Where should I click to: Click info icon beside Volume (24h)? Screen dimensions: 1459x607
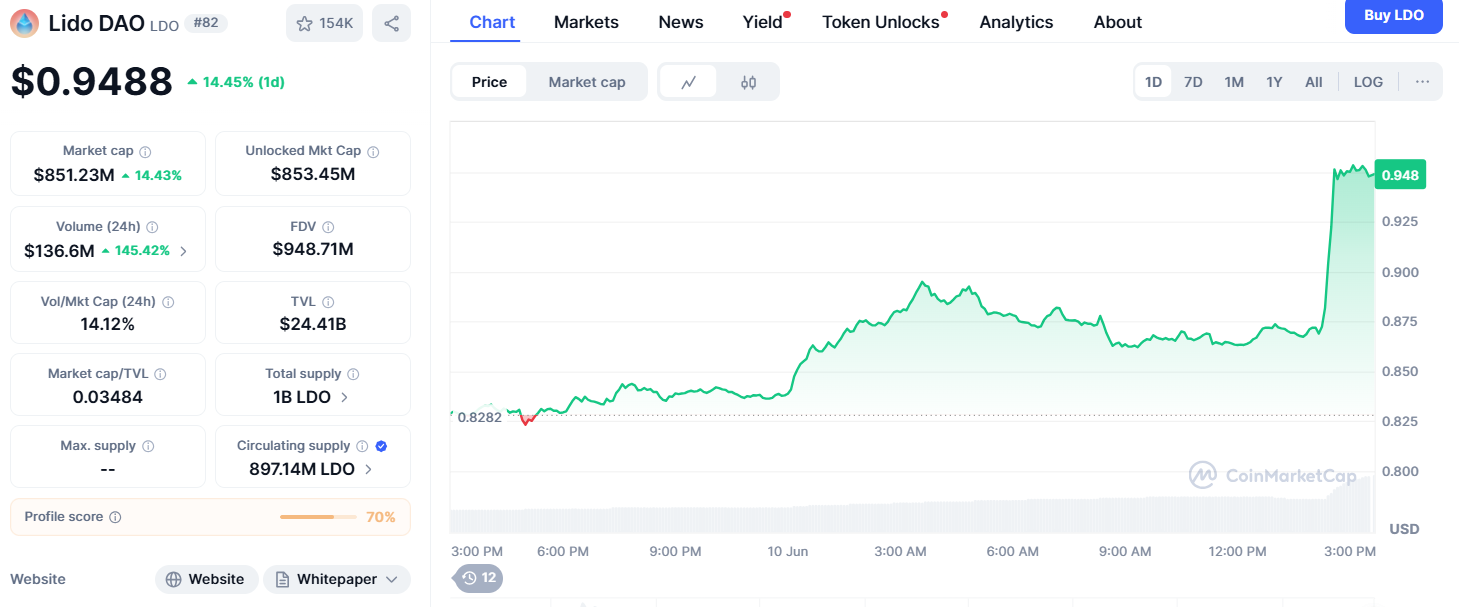pyautogui.click(x=152, y=227)
